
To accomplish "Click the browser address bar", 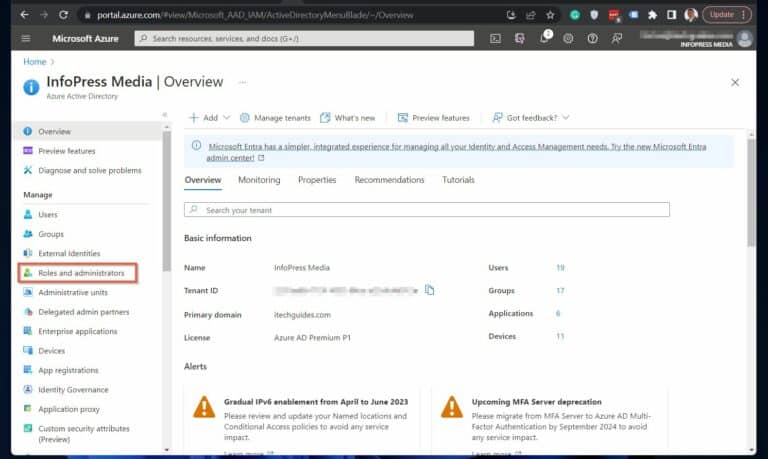I will point(294,15).
